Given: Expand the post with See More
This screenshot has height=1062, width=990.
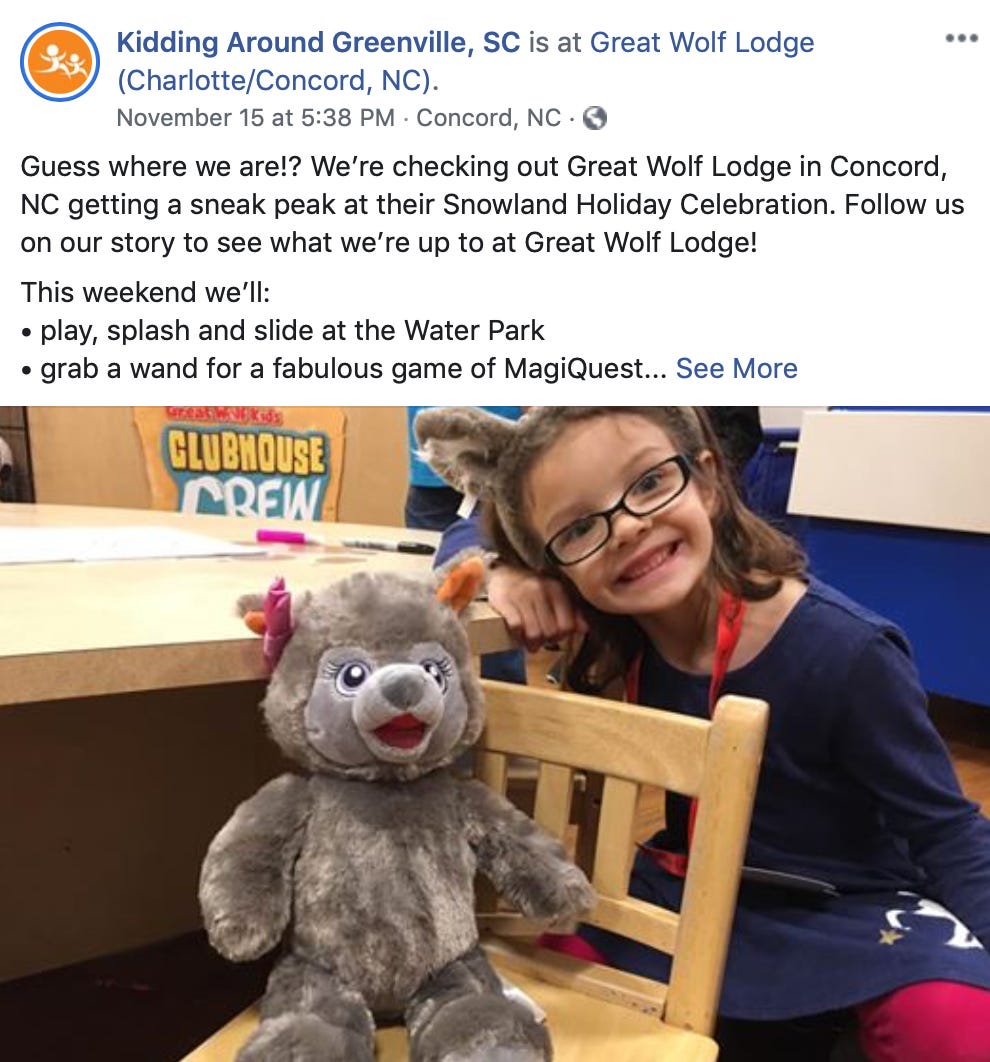Looking at the screenshot, I should 736,368.
